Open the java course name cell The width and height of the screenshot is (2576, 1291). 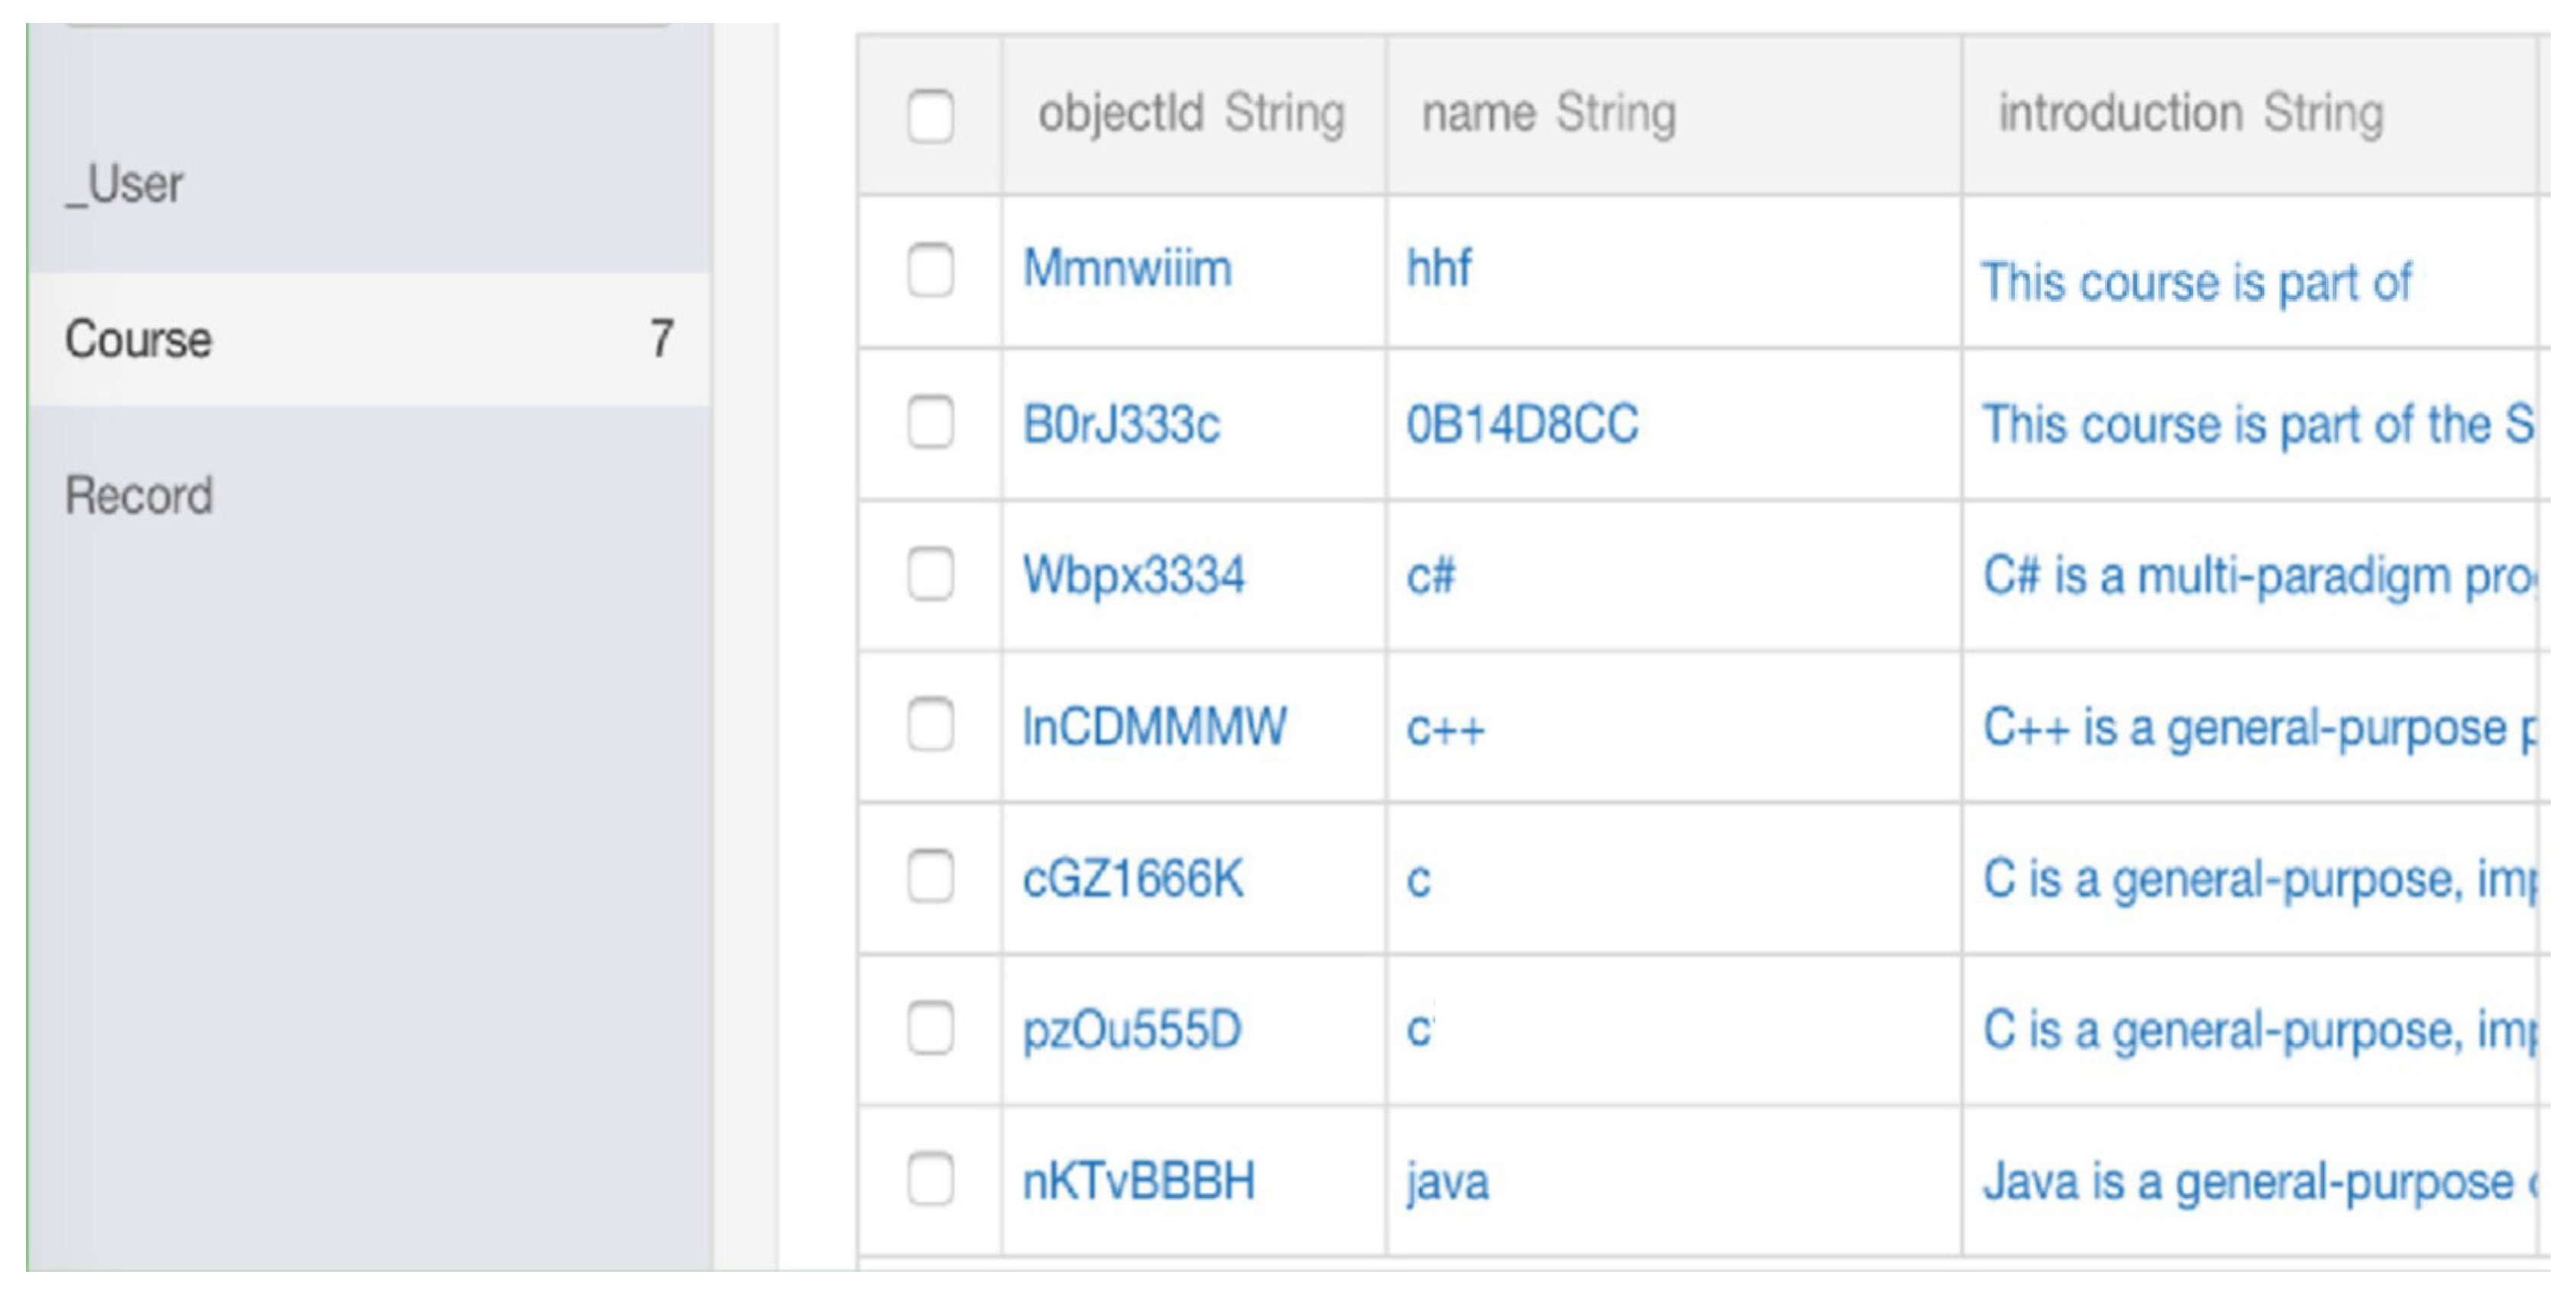pos(1447,1182)
